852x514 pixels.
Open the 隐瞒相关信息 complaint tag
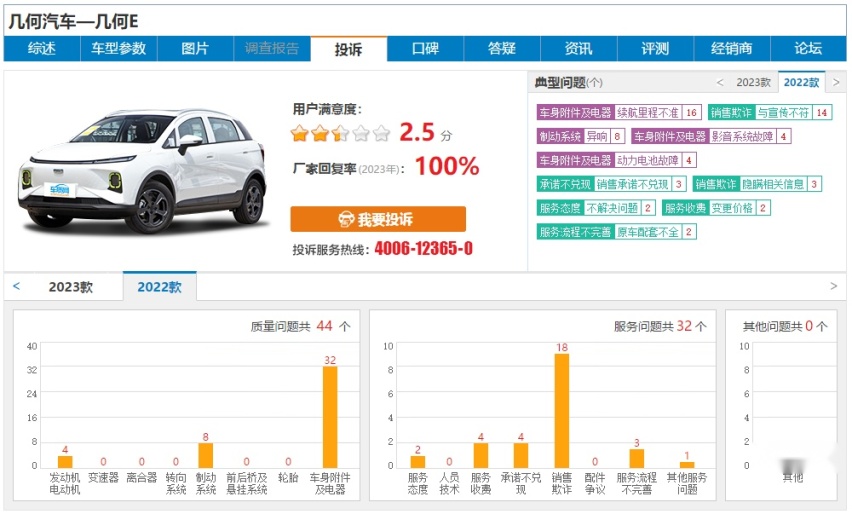coord(757,184)
